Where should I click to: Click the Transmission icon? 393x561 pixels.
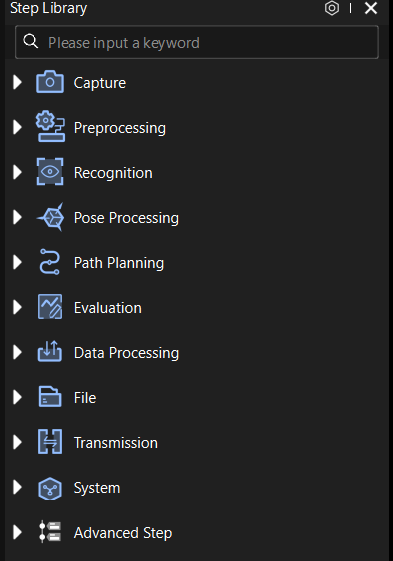point(50,442)
